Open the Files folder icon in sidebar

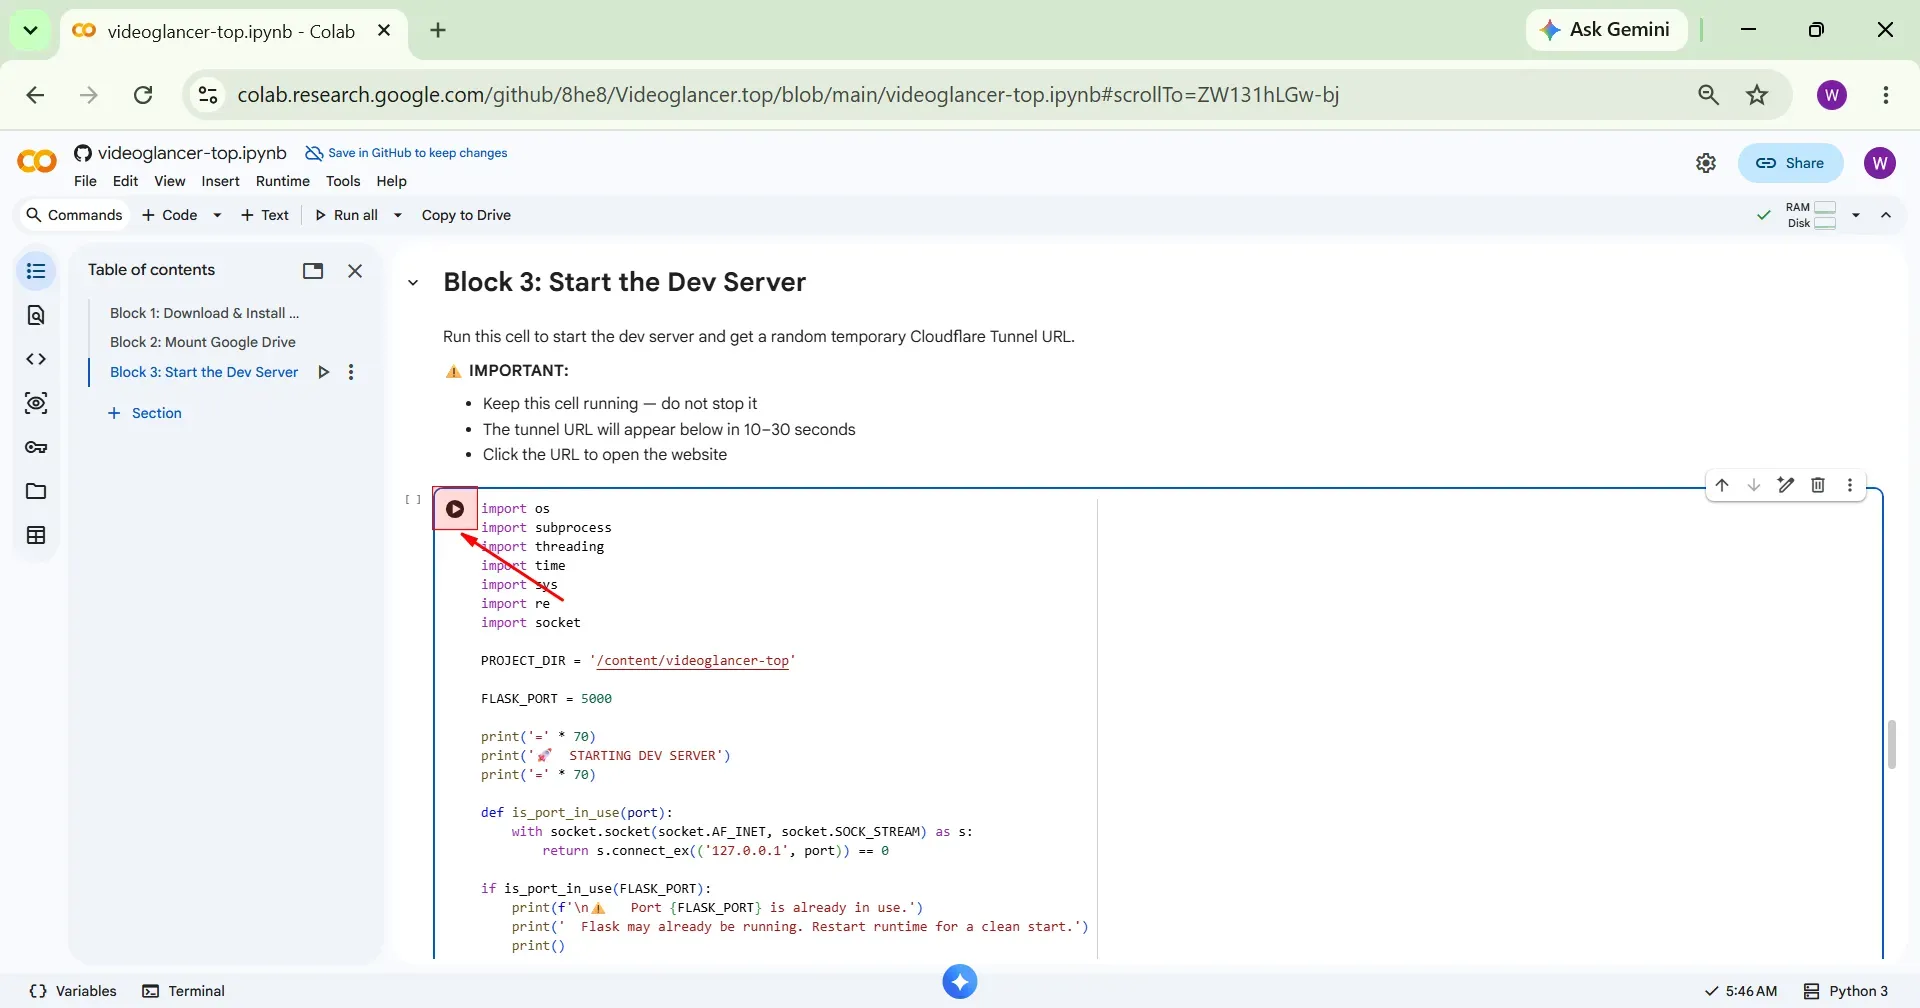[36, 491]
